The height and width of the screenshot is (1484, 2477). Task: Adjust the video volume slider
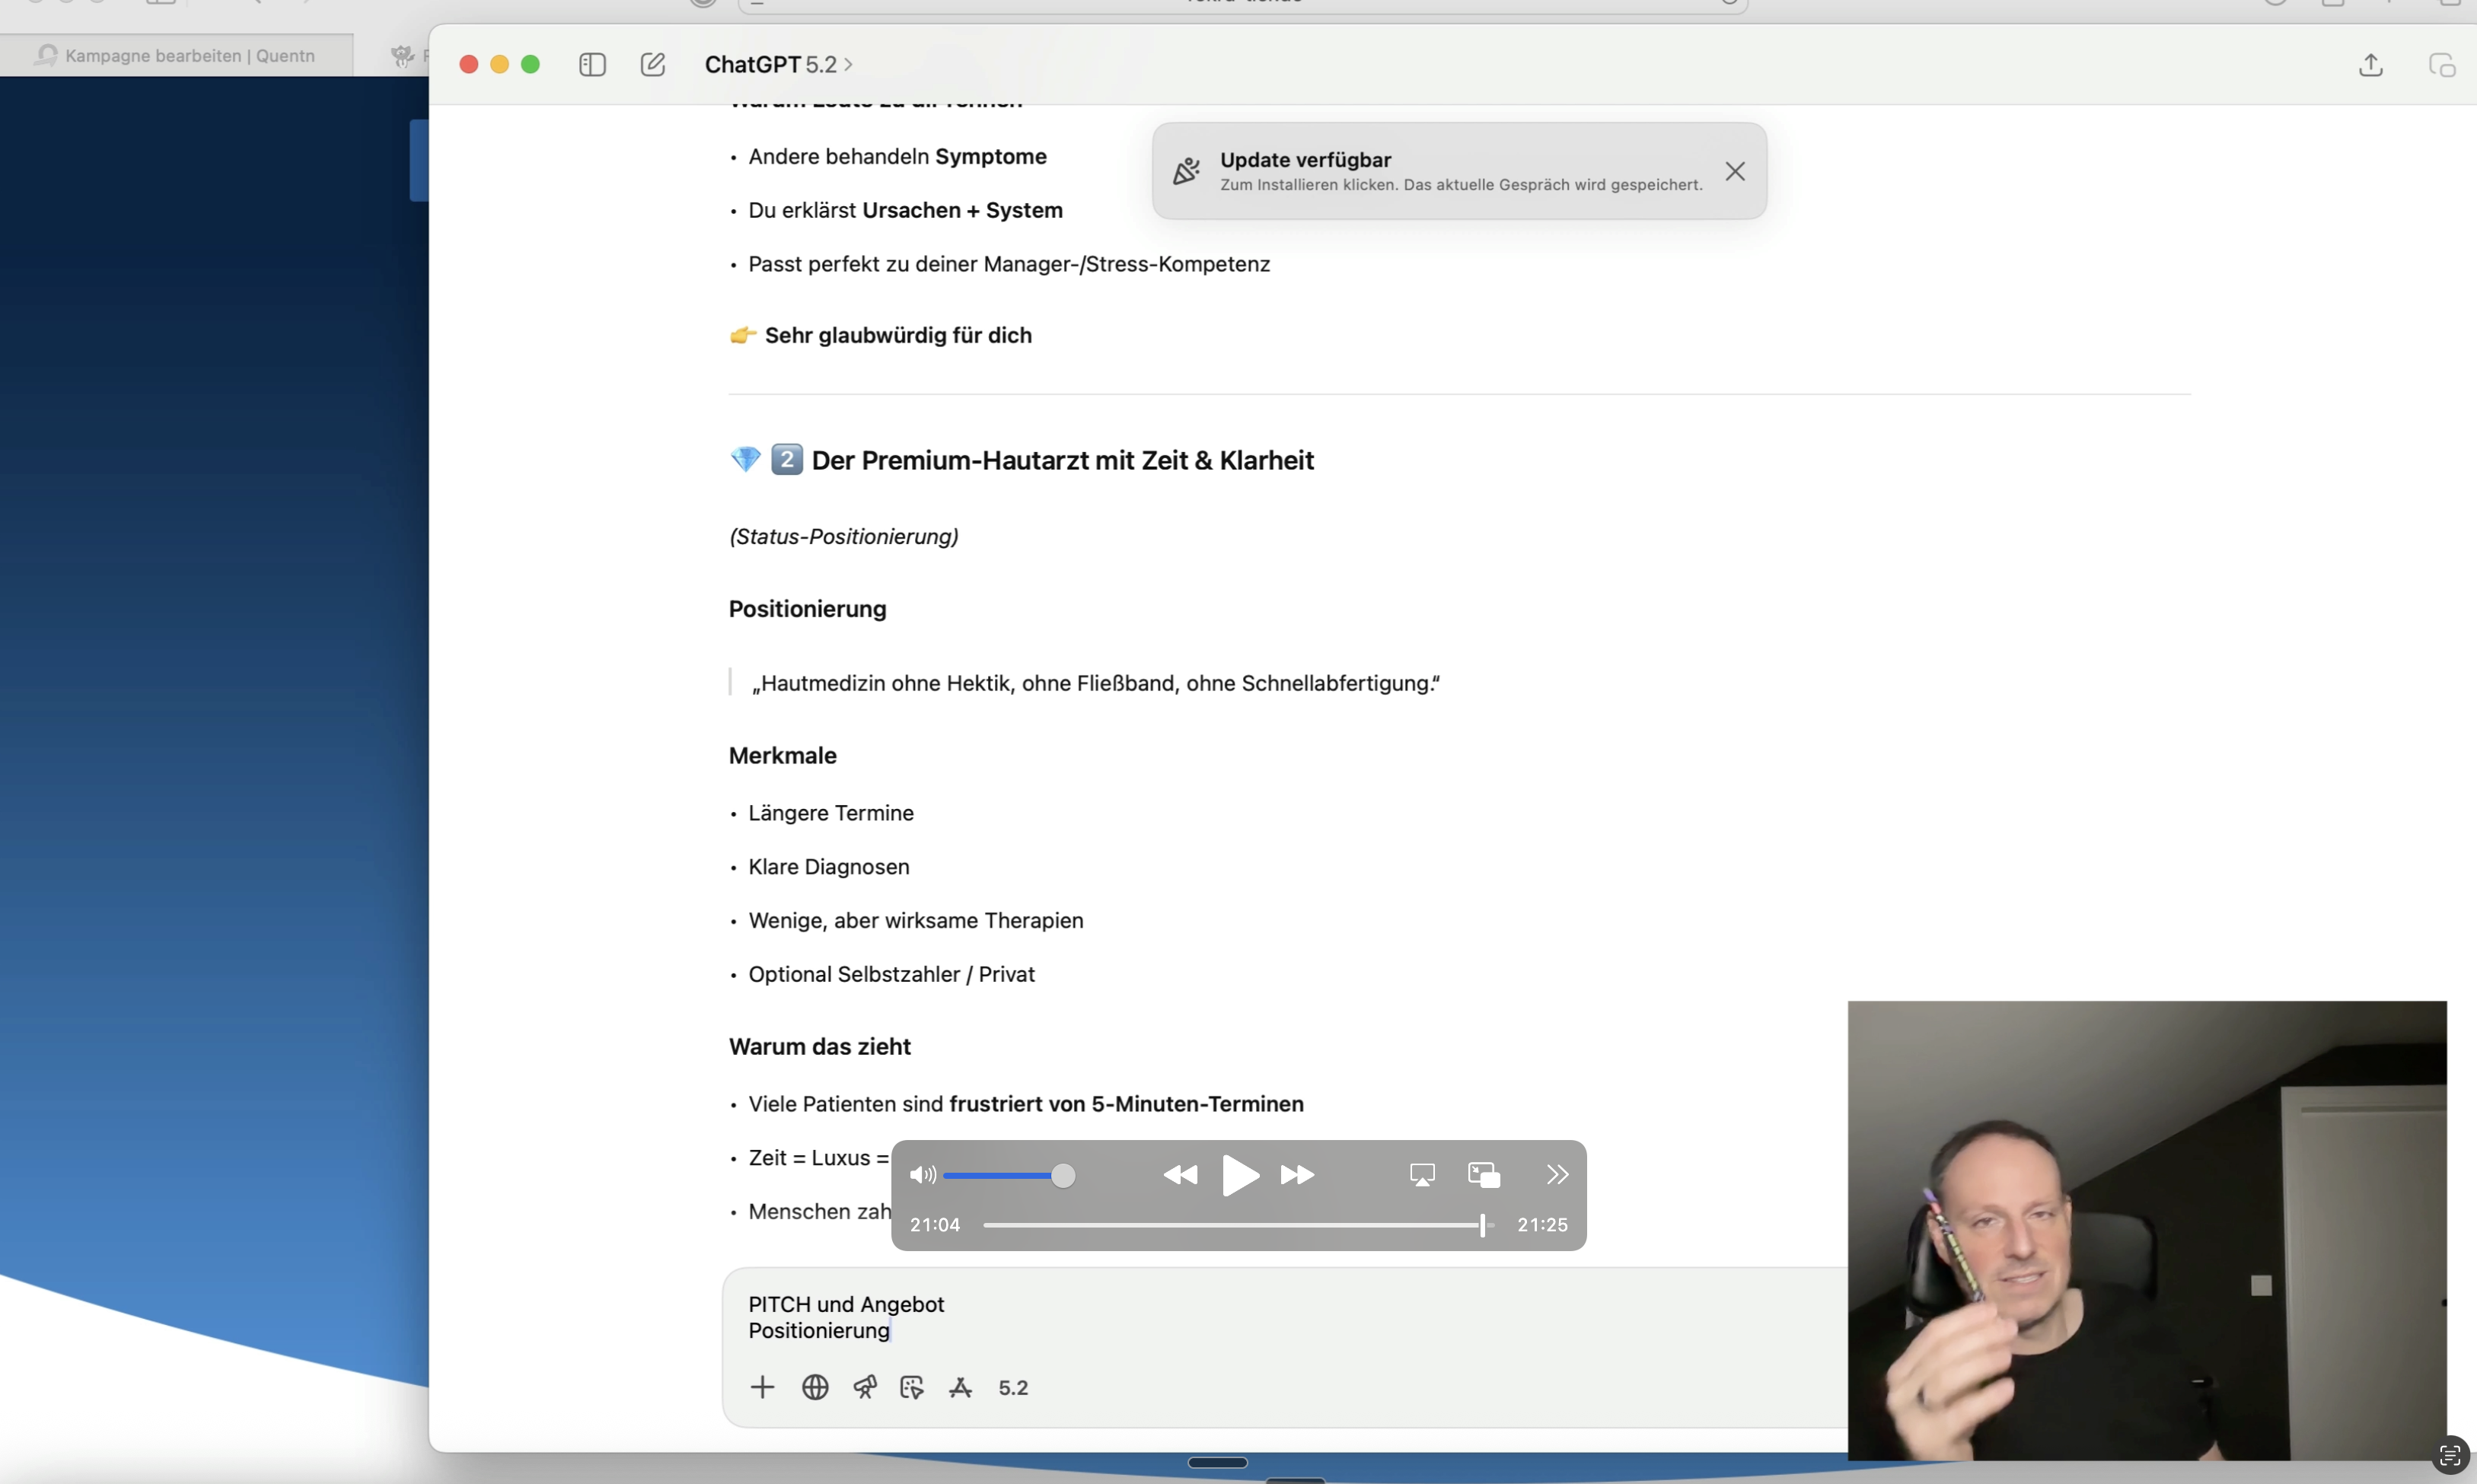1009,1175
